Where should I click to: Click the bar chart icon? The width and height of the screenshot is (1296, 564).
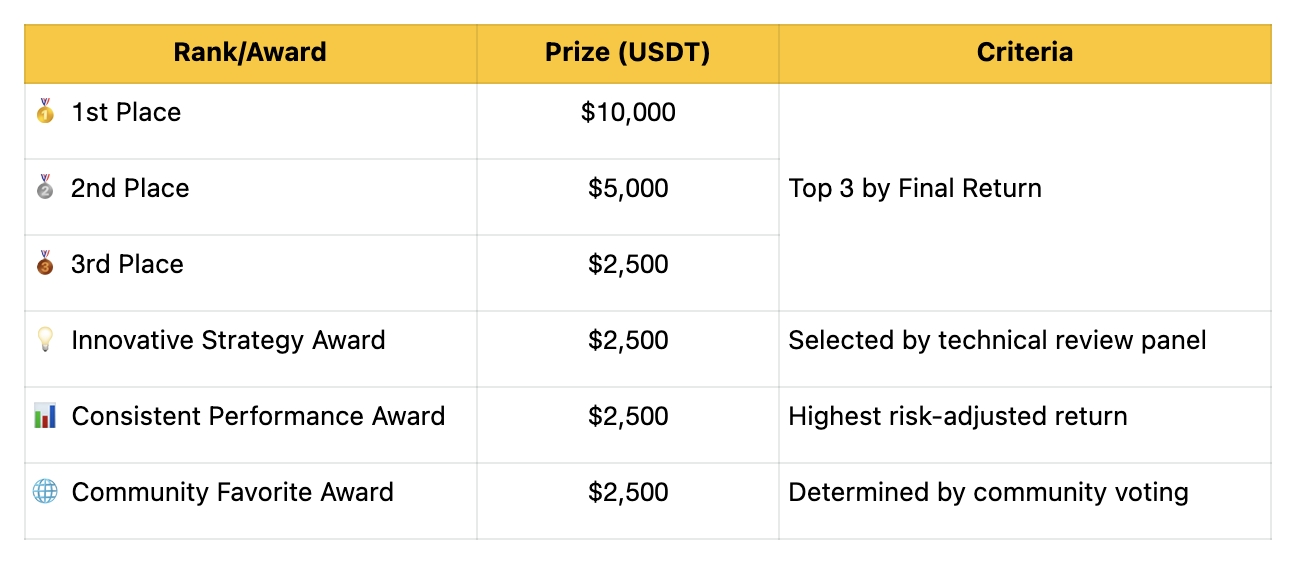(45, 416)
